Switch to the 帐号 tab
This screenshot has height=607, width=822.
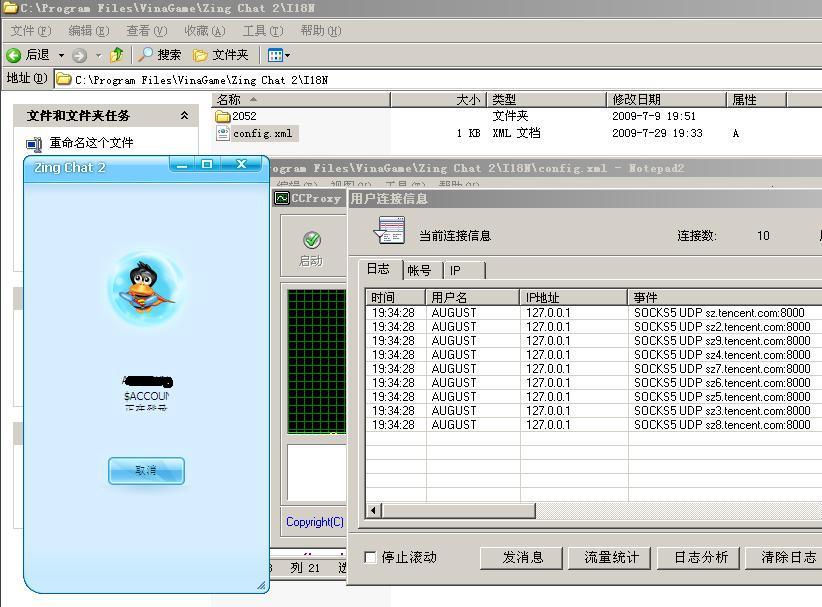(419, 270)
